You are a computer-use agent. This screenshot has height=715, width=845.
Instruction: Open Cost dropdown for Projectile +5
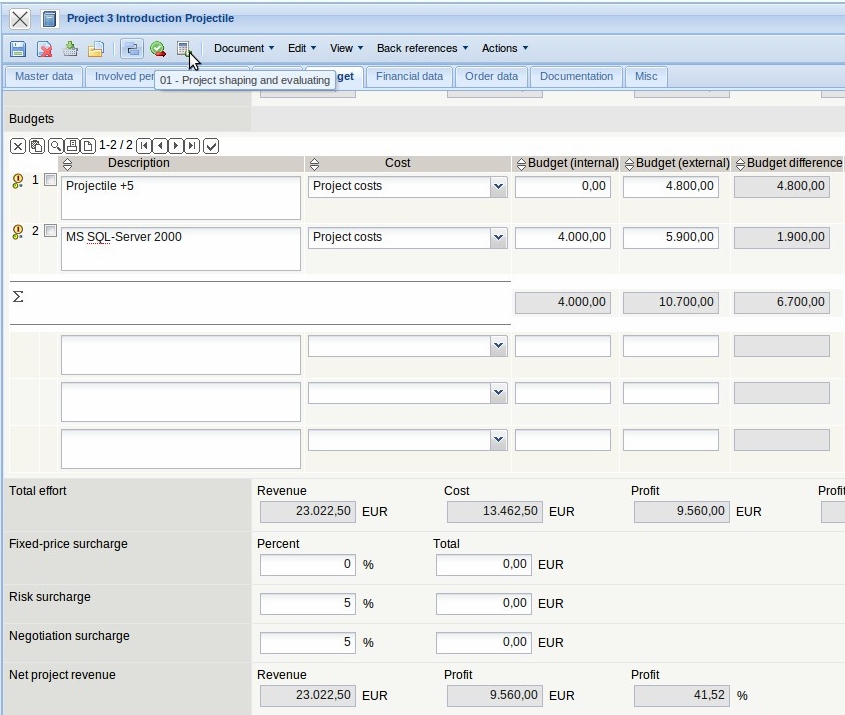tap(498, 186)
